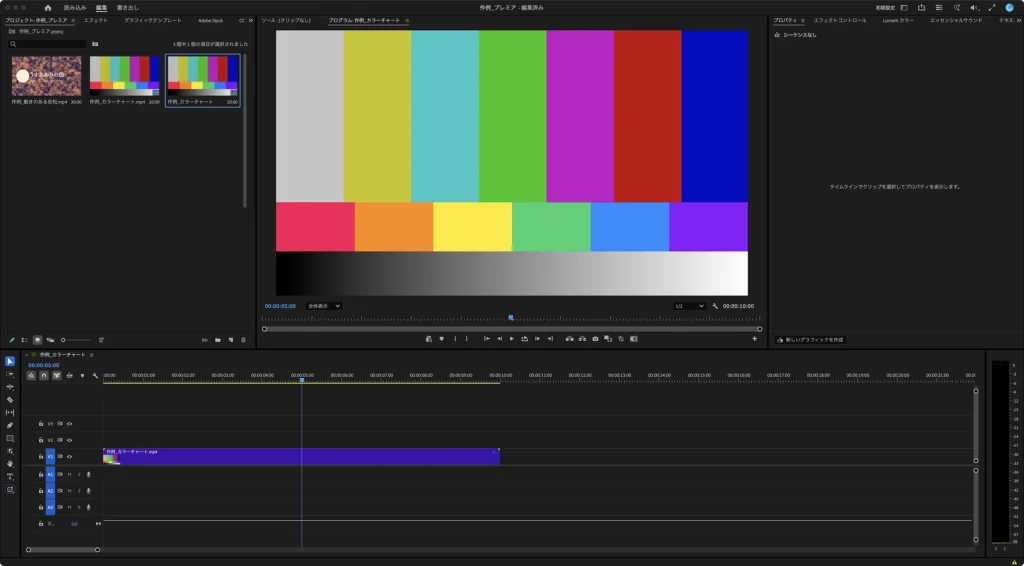This screenshot has width=1024, height=566.
Task: Enable voice-over record on track A3
Action: coord(88,507)
